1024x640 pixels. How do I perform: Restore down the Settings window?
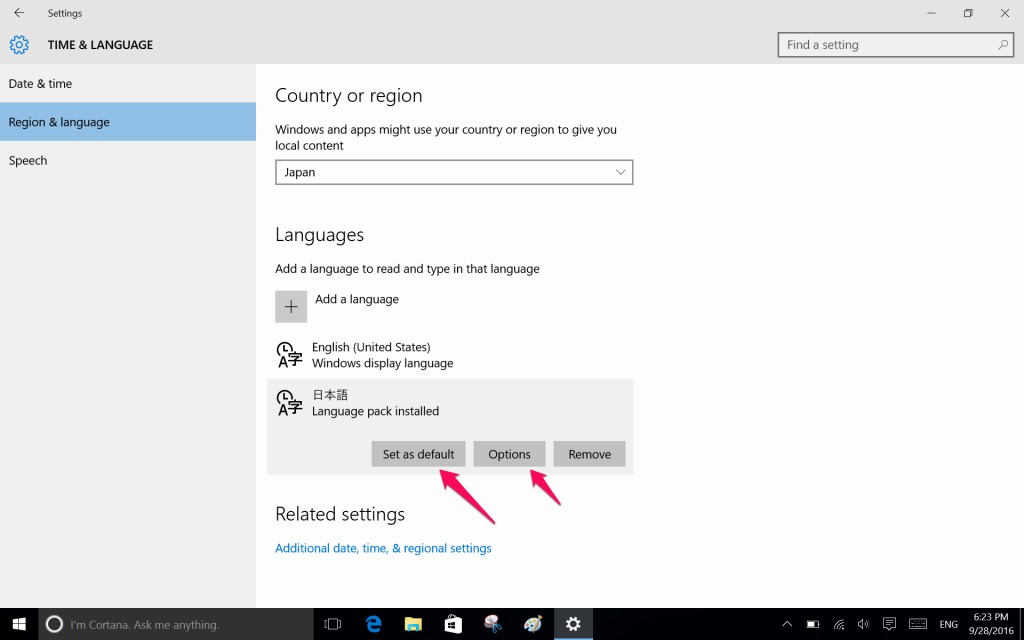[968, 13]
